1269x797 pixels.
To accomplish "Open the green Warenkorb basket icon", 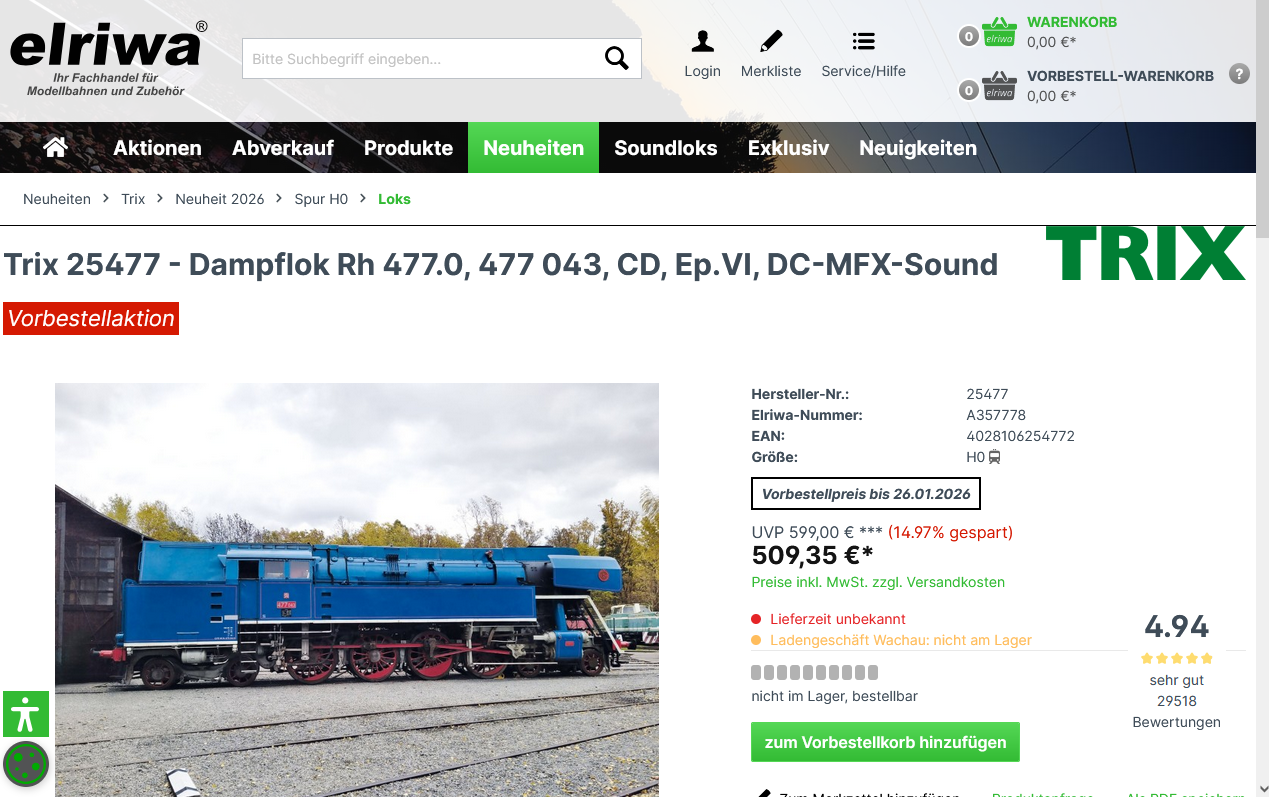I will pos(999,32).
